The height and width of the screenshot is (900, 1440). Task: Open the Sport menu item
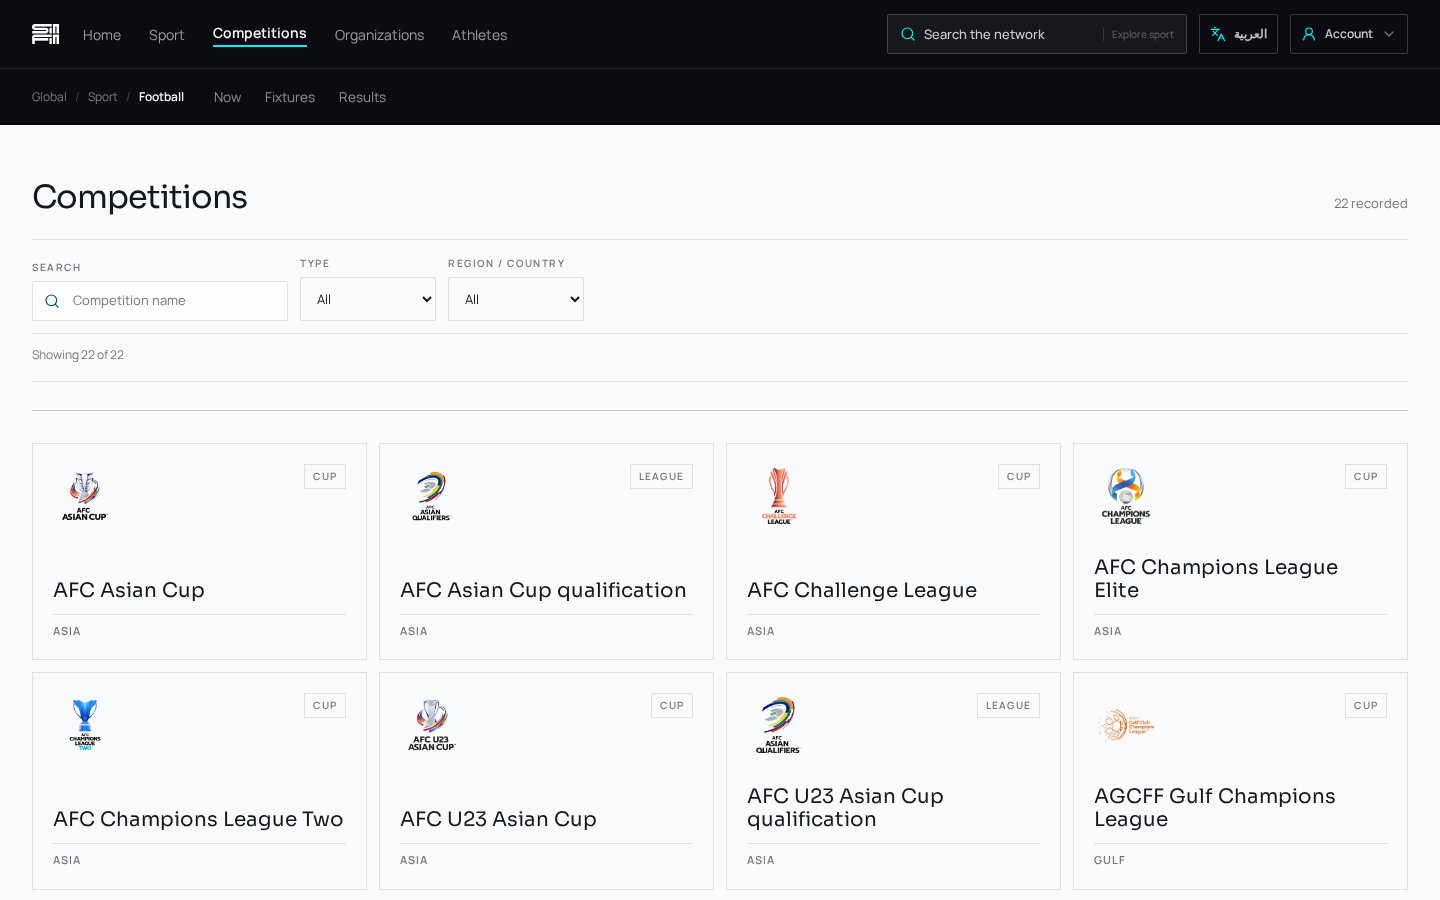click(167, 35)
